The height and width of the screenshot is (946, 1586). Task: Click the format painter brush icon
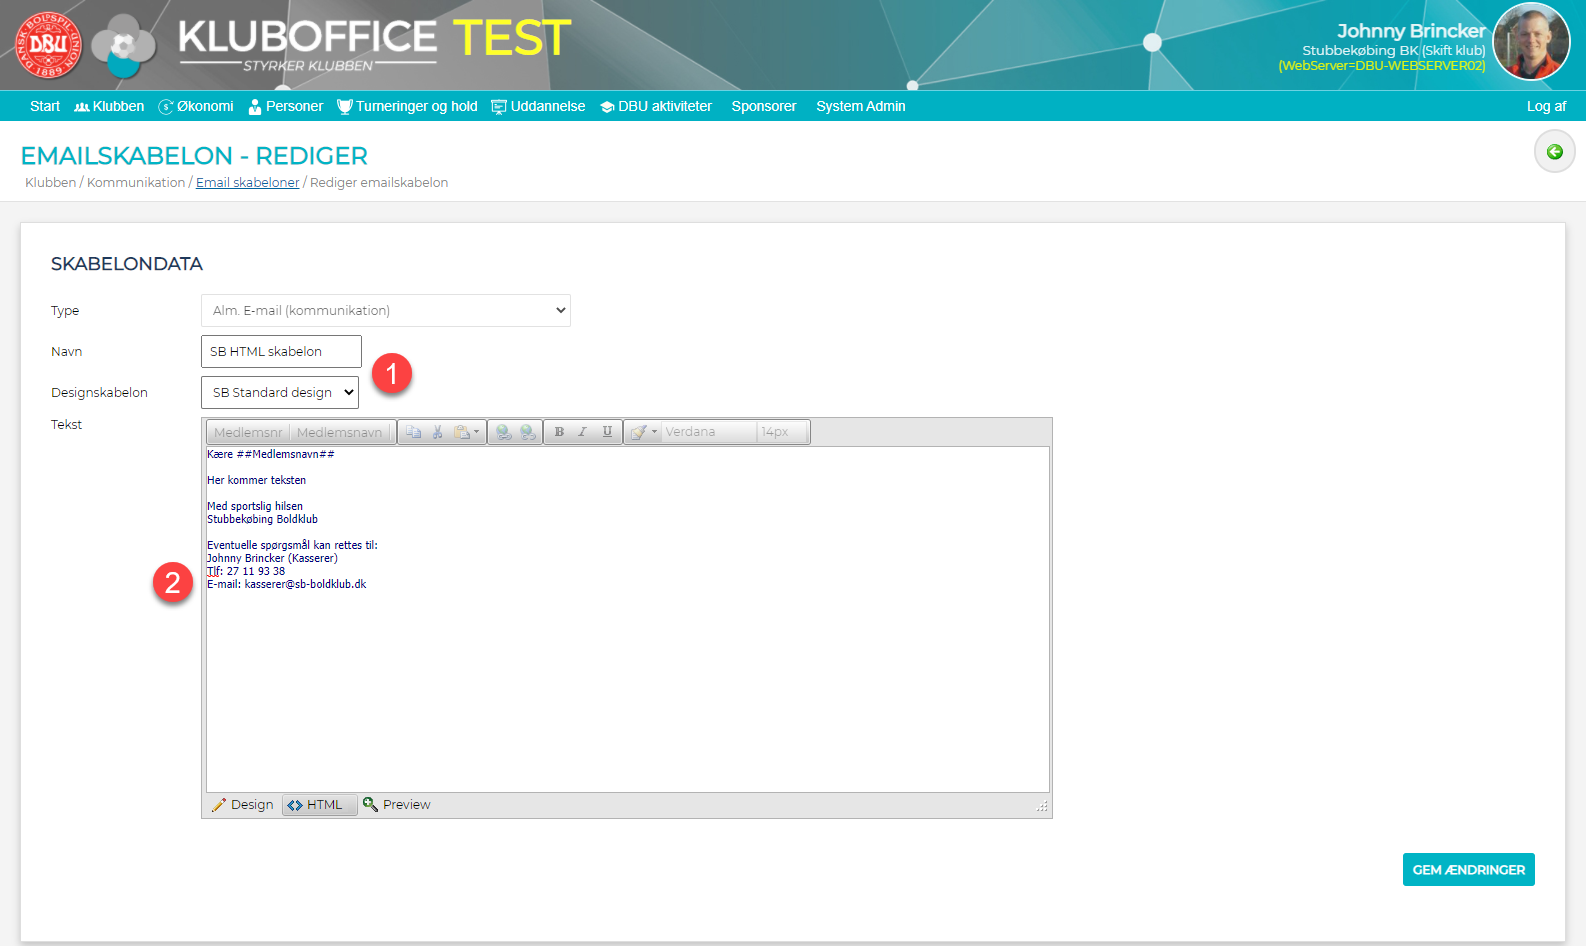pos(638,432)
